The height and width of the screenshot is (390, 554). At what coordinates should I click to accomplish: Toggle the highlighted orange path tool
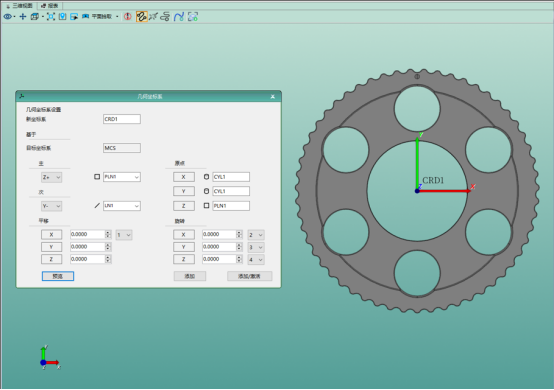(141, 17)
